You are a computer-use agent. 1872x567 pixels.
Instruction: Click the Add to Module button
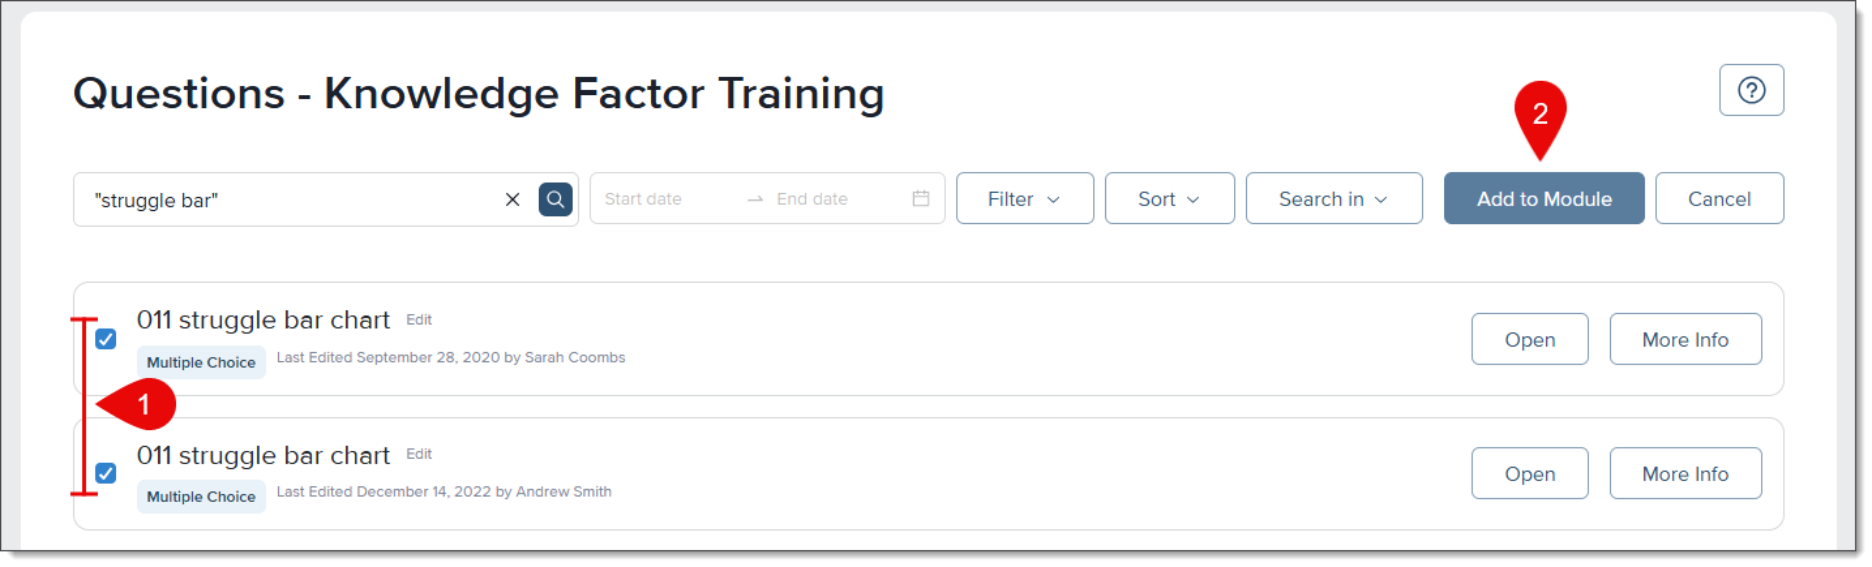point(1543,199)
